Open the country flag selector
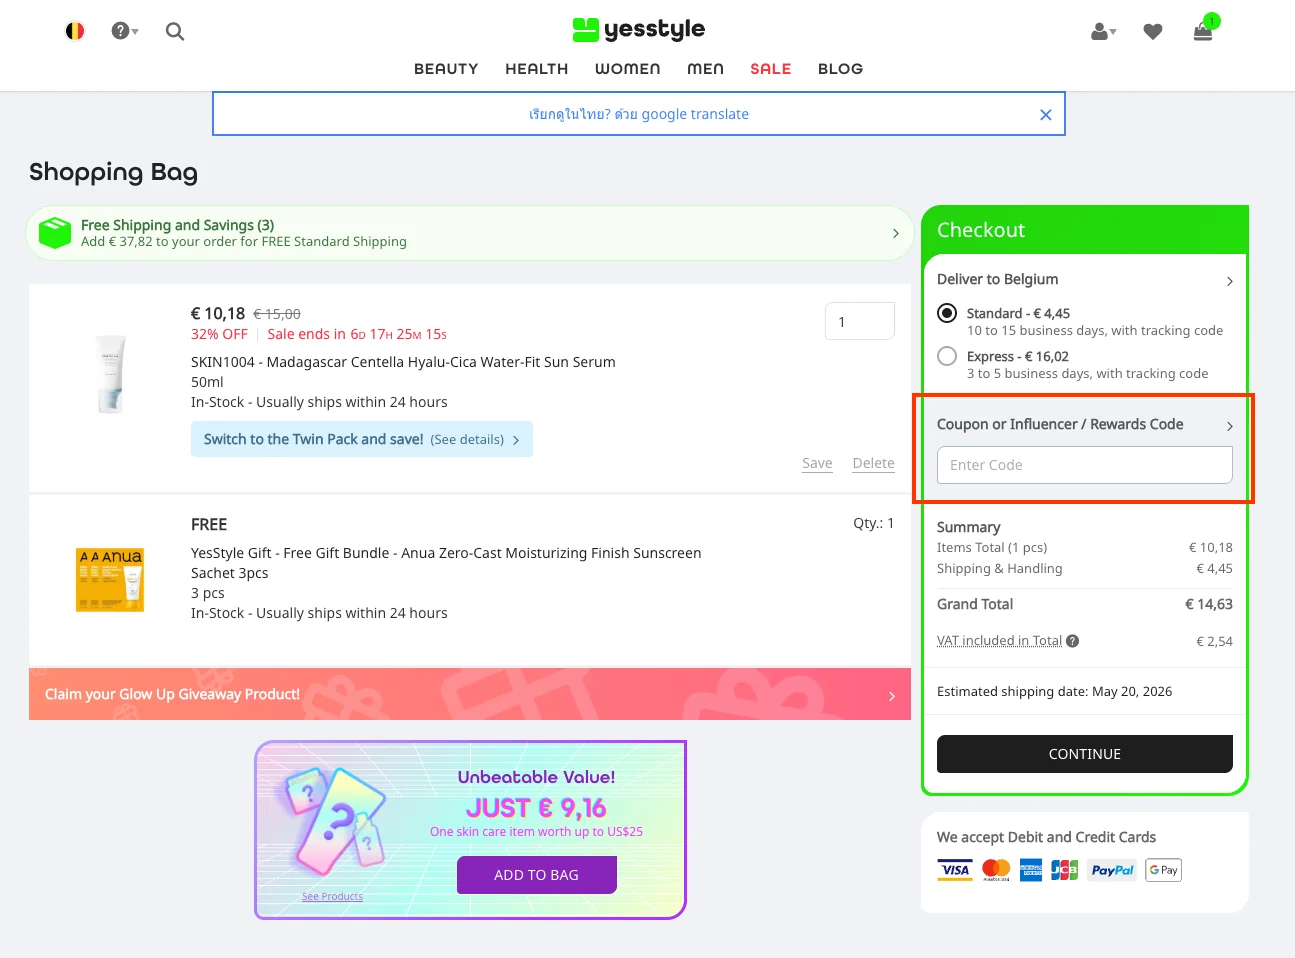The width and height of the screenshot is (1295, 958). tap(75, 31)
